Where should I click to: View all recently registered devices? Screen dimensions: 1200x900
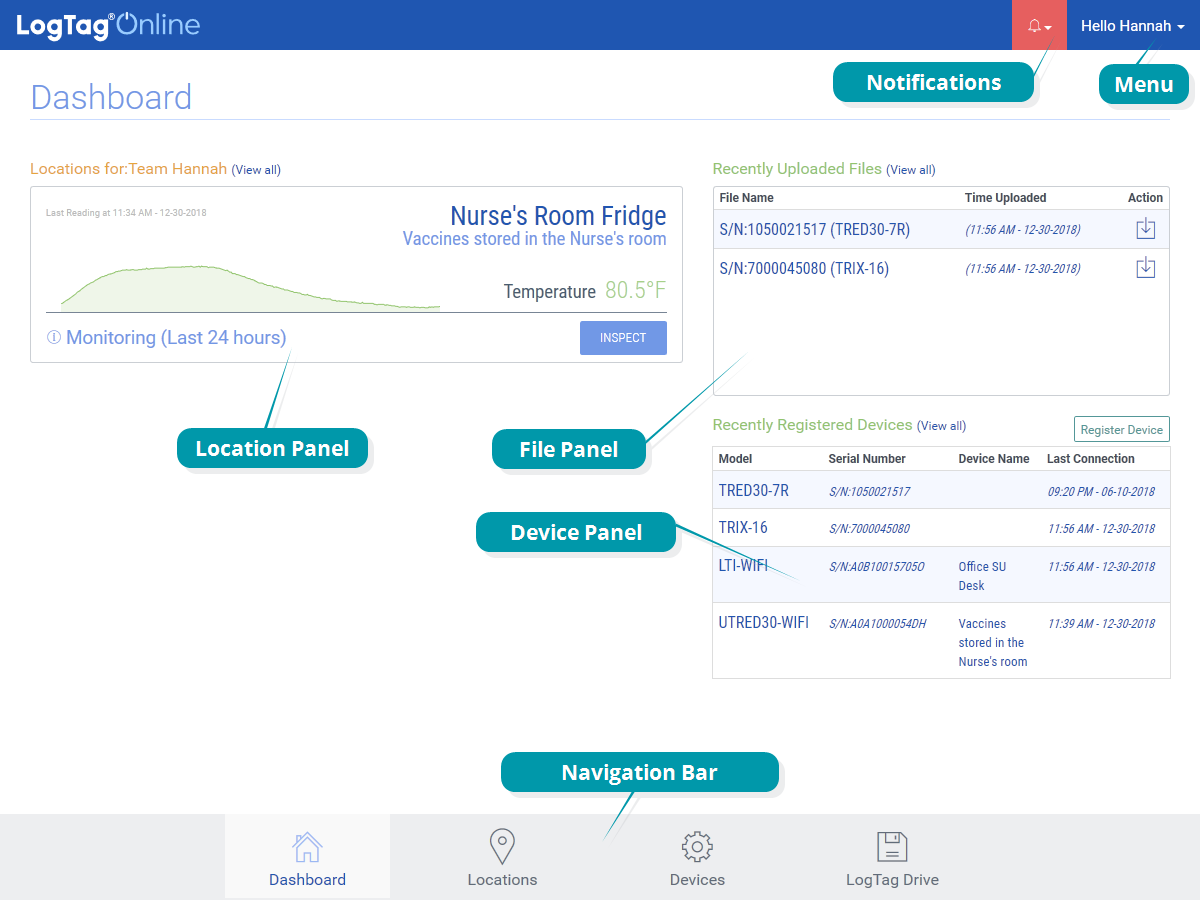(941, 426)
